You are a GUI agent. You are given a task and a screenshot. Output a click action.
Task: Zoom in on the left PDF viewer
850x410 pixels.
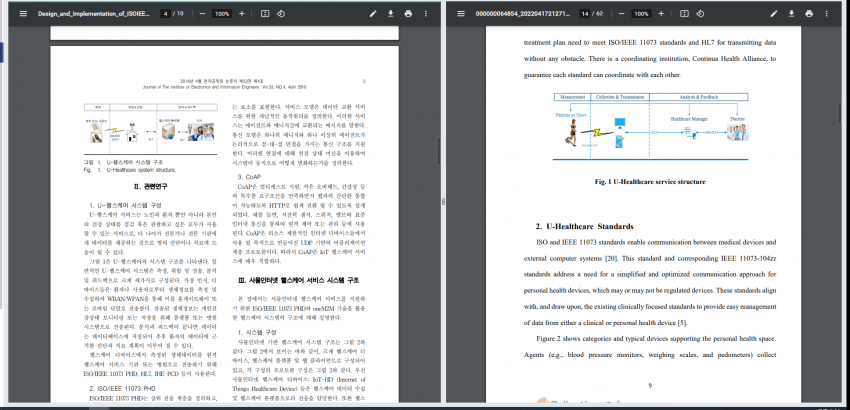tap(242, 14)
